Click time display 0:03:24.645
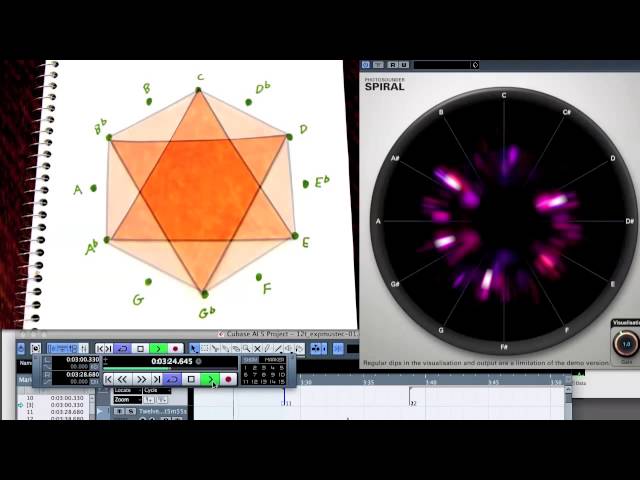 click(x=172, y=361)
